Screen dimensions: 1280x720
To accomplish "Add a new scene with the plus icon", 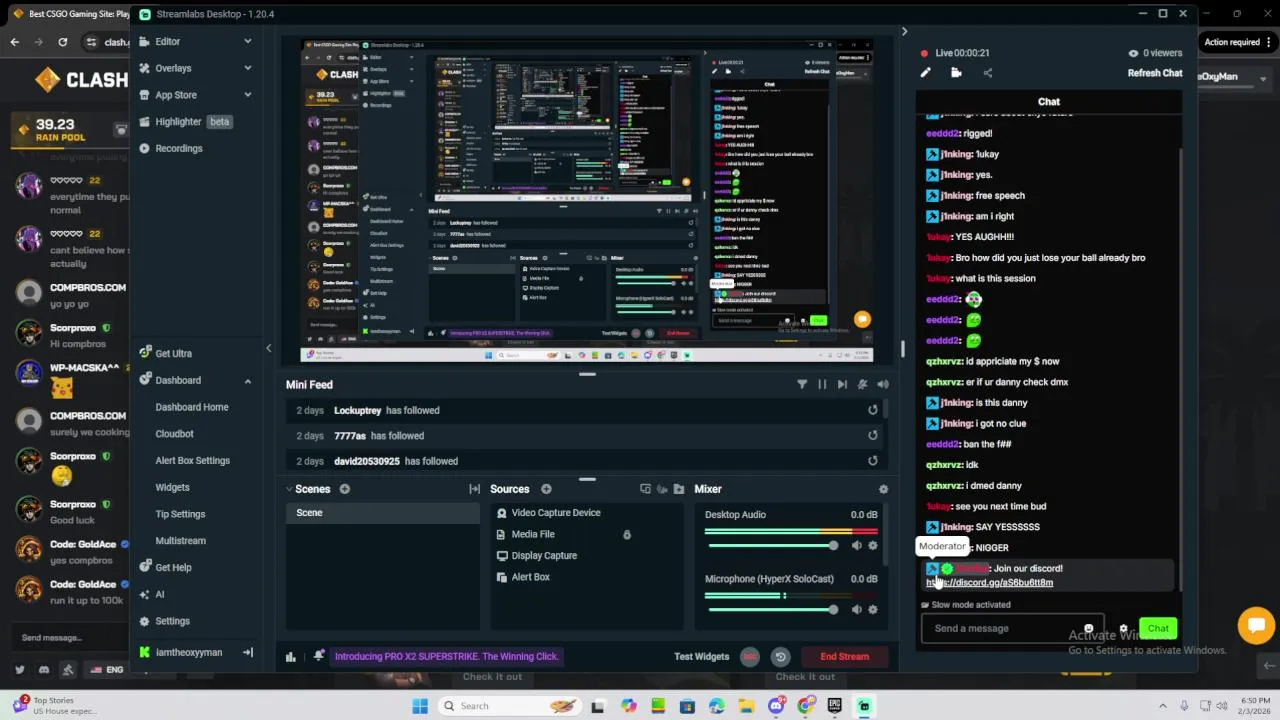I will pos(344,489).
